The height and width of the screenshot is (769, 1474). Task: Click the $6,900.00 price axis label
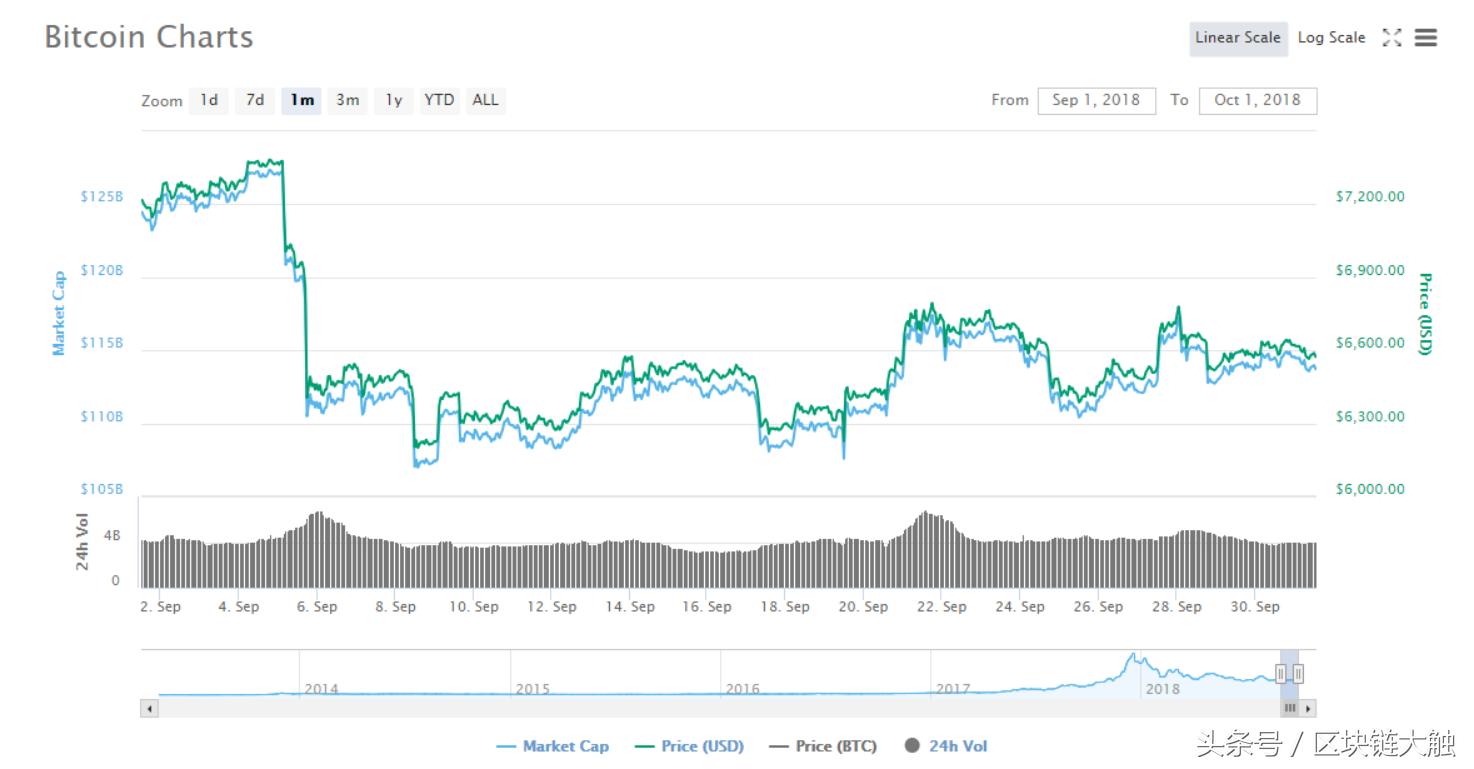1370,271
